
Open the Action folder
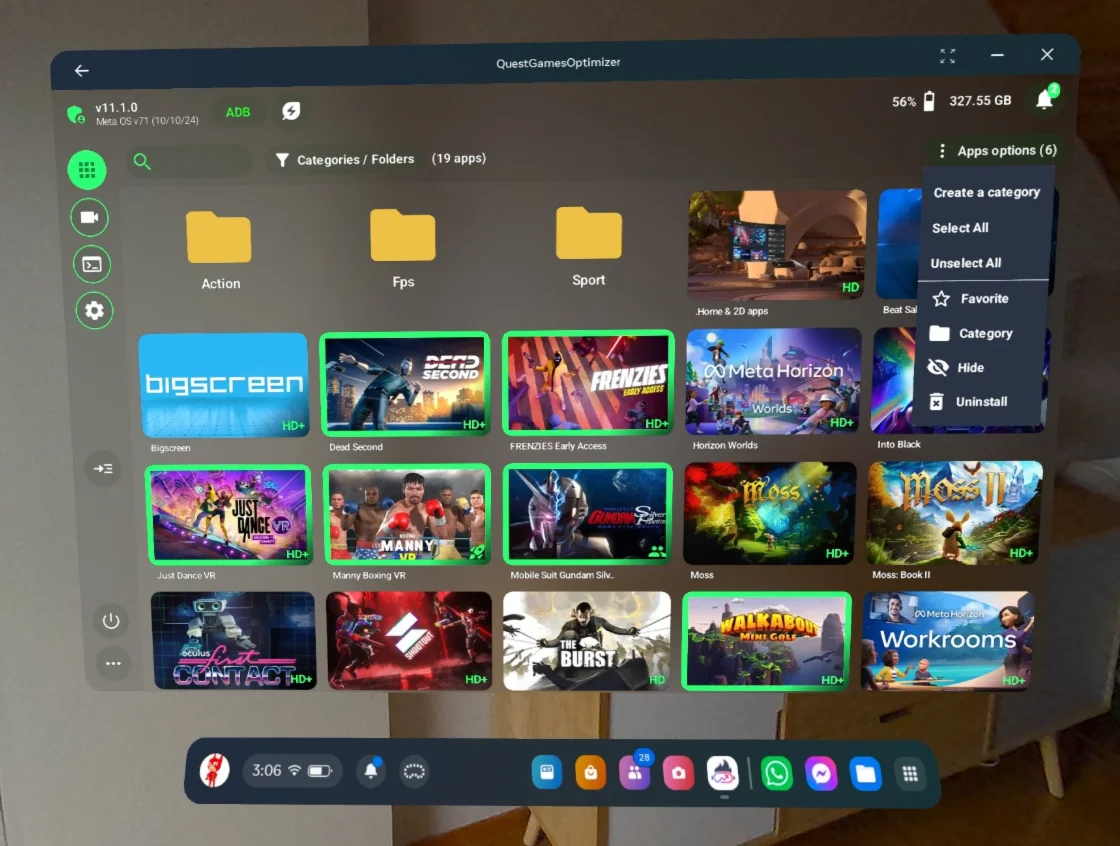pyautogui.click(x=219, y=248)
